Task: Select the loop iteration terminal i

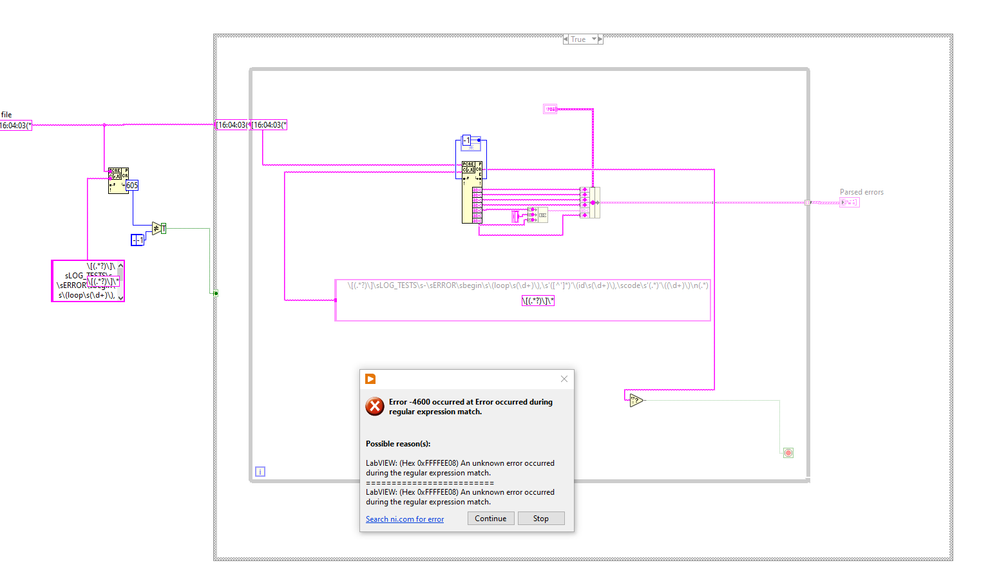Action: point(260,472)
